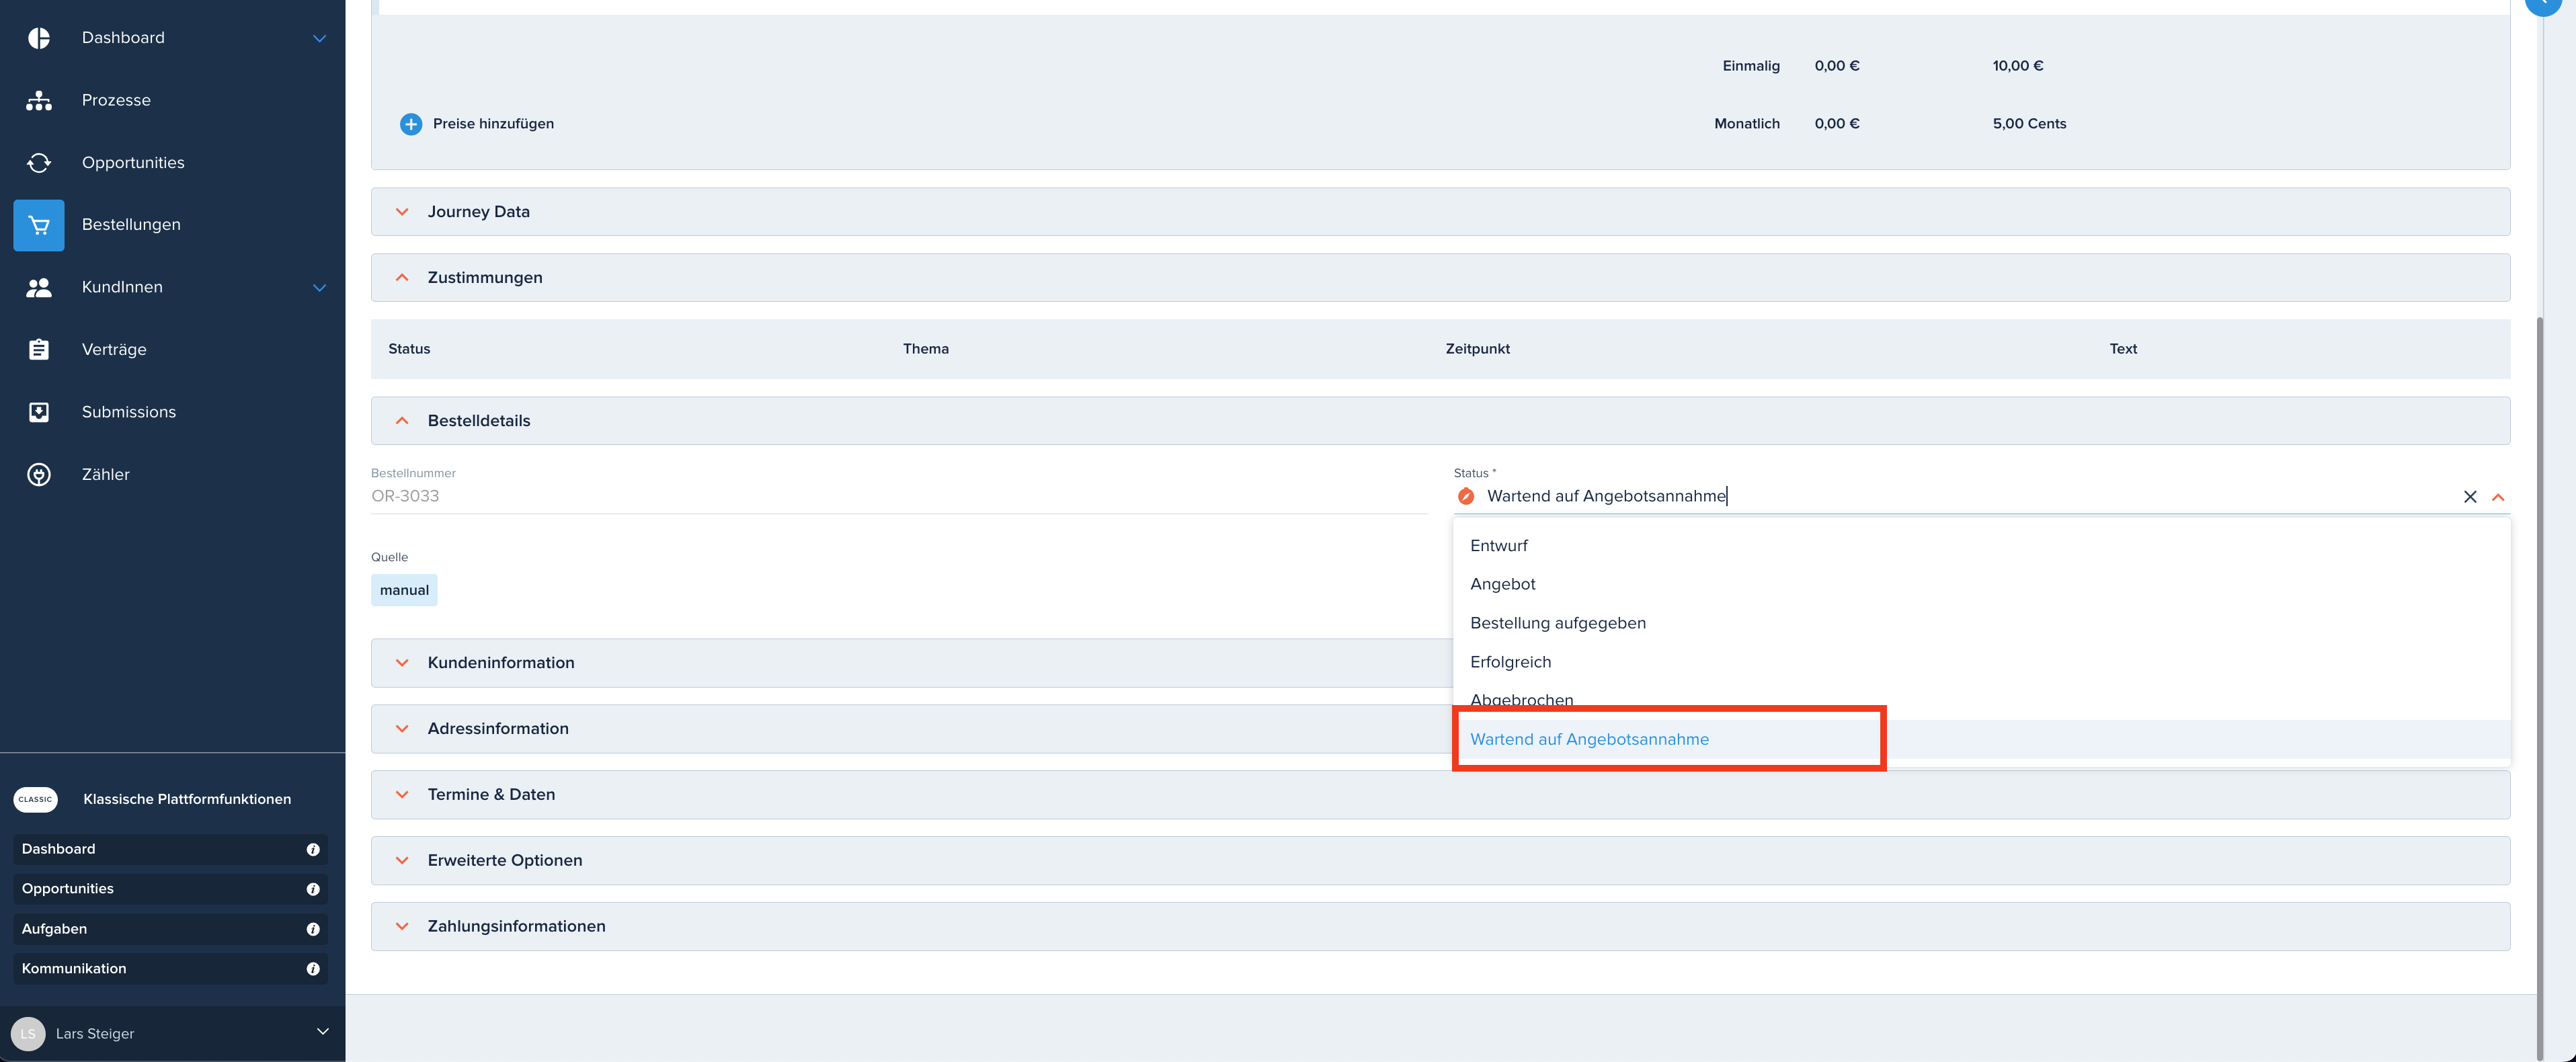Click the manual source tag
The image size is (2576, 1062).
(x=404, y=590)
